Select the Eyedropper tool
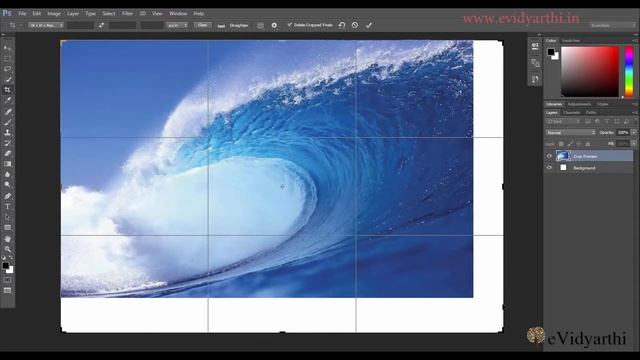The image size is (640, 360). [x=7, y=100]
